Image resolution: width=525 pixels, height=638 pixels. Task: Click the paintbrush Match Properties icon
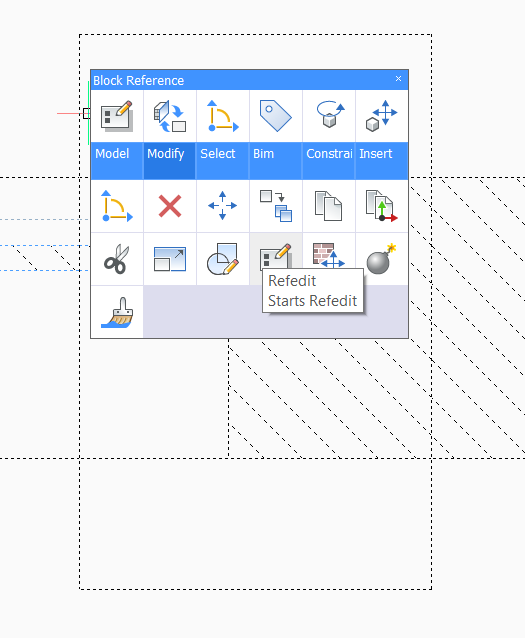coord(117,312)
